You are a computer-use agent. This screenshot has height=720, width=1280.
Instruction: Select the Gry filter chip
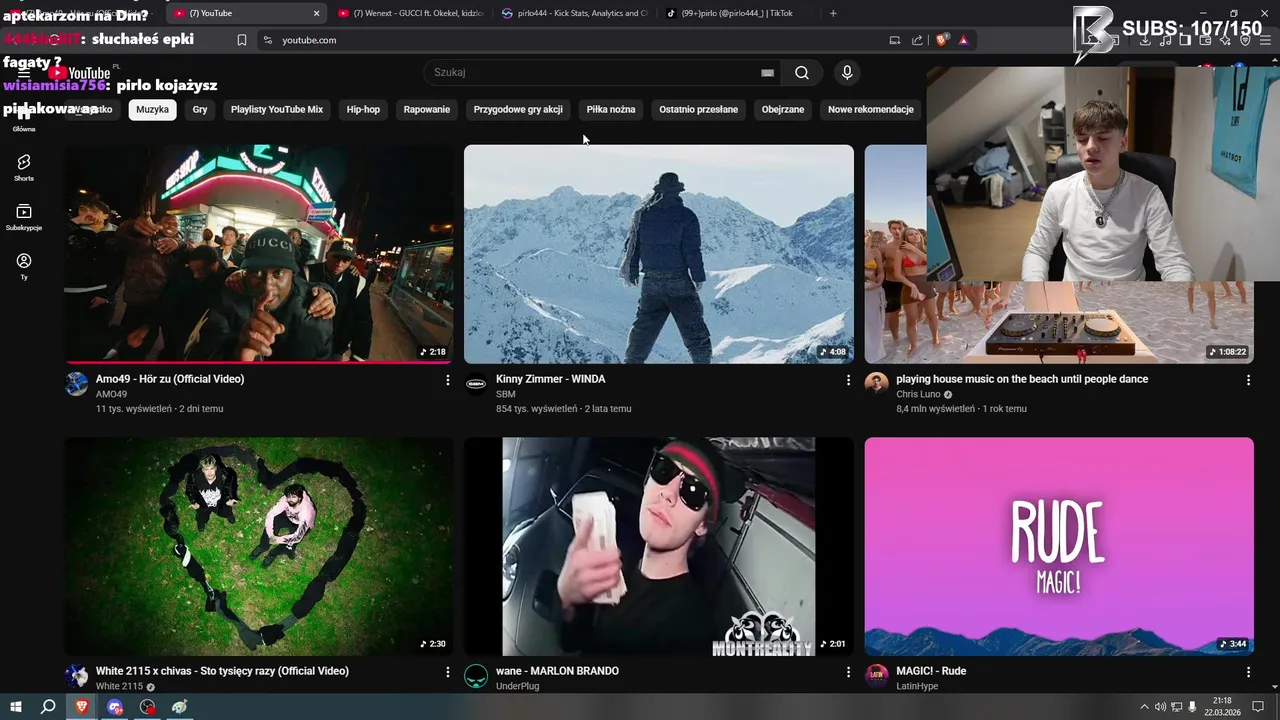click(x=200, y=109)
